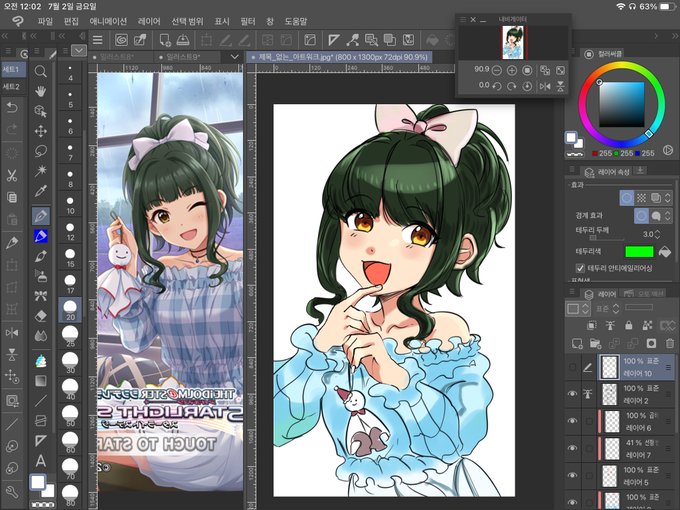Viewport: 680px width, 510px height.
Task: Select the Gradient tool
Action: [x=40, y=381]
